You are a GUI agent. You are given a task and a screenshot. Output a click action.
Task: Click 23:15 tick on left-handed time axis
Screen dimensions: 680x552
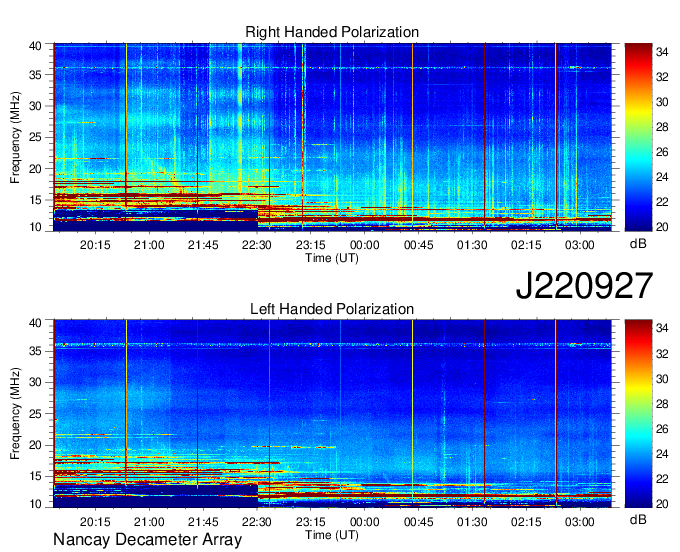point(311,522)
